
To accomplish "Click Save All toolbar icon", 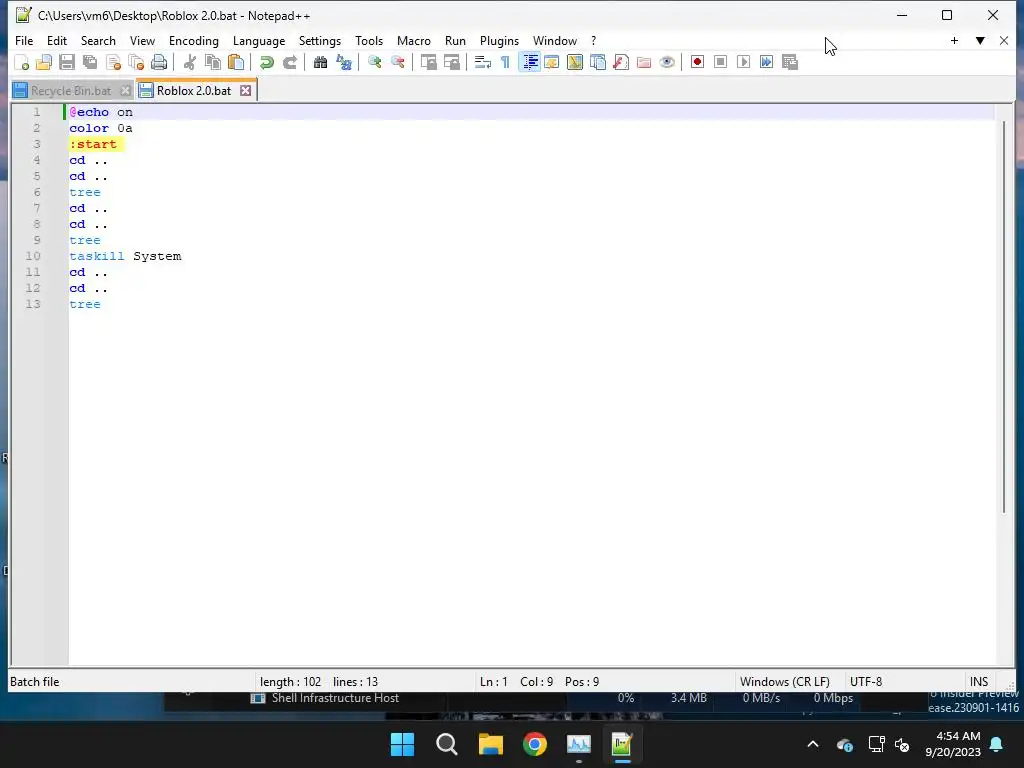I will click(x=89, y=62).
